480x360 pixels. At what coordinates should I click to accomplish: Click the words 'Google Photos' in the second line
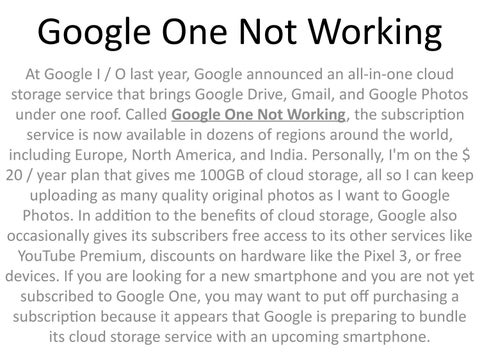[419, 94]
